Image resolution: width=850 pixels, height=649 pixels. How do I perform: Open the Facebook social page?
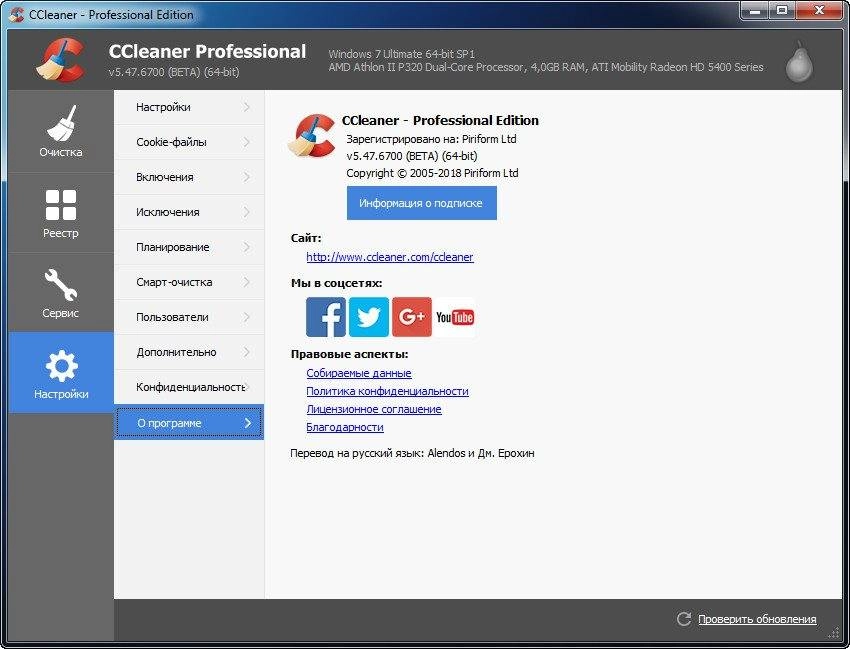click(x=325, y=317)
